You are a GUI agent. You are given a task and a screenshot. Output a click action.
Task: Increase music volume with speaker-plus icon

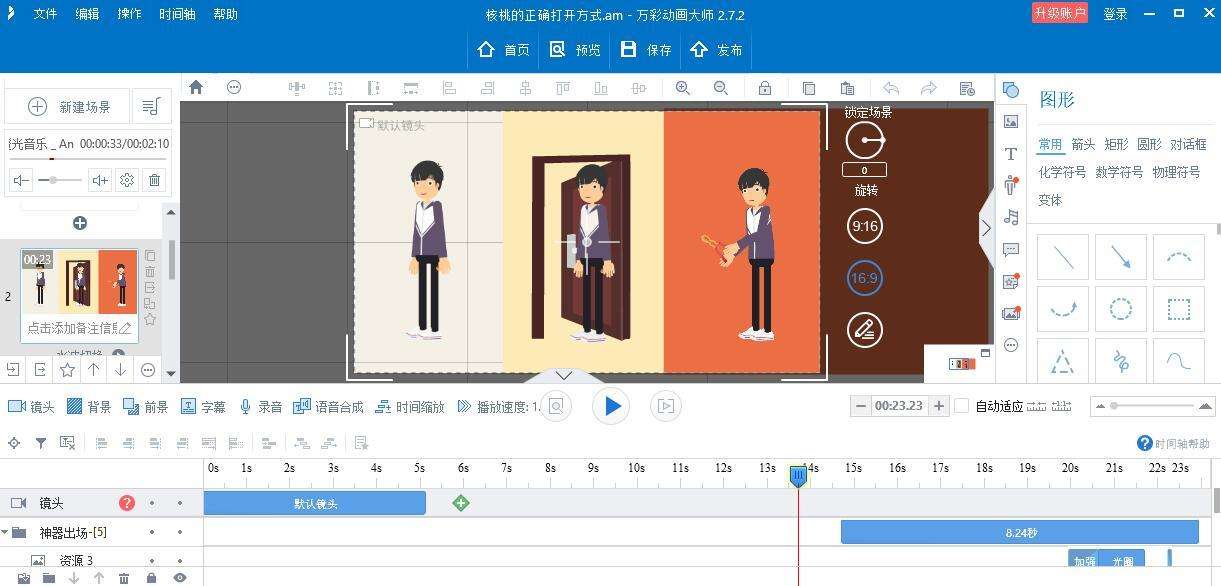click(100, 180)
